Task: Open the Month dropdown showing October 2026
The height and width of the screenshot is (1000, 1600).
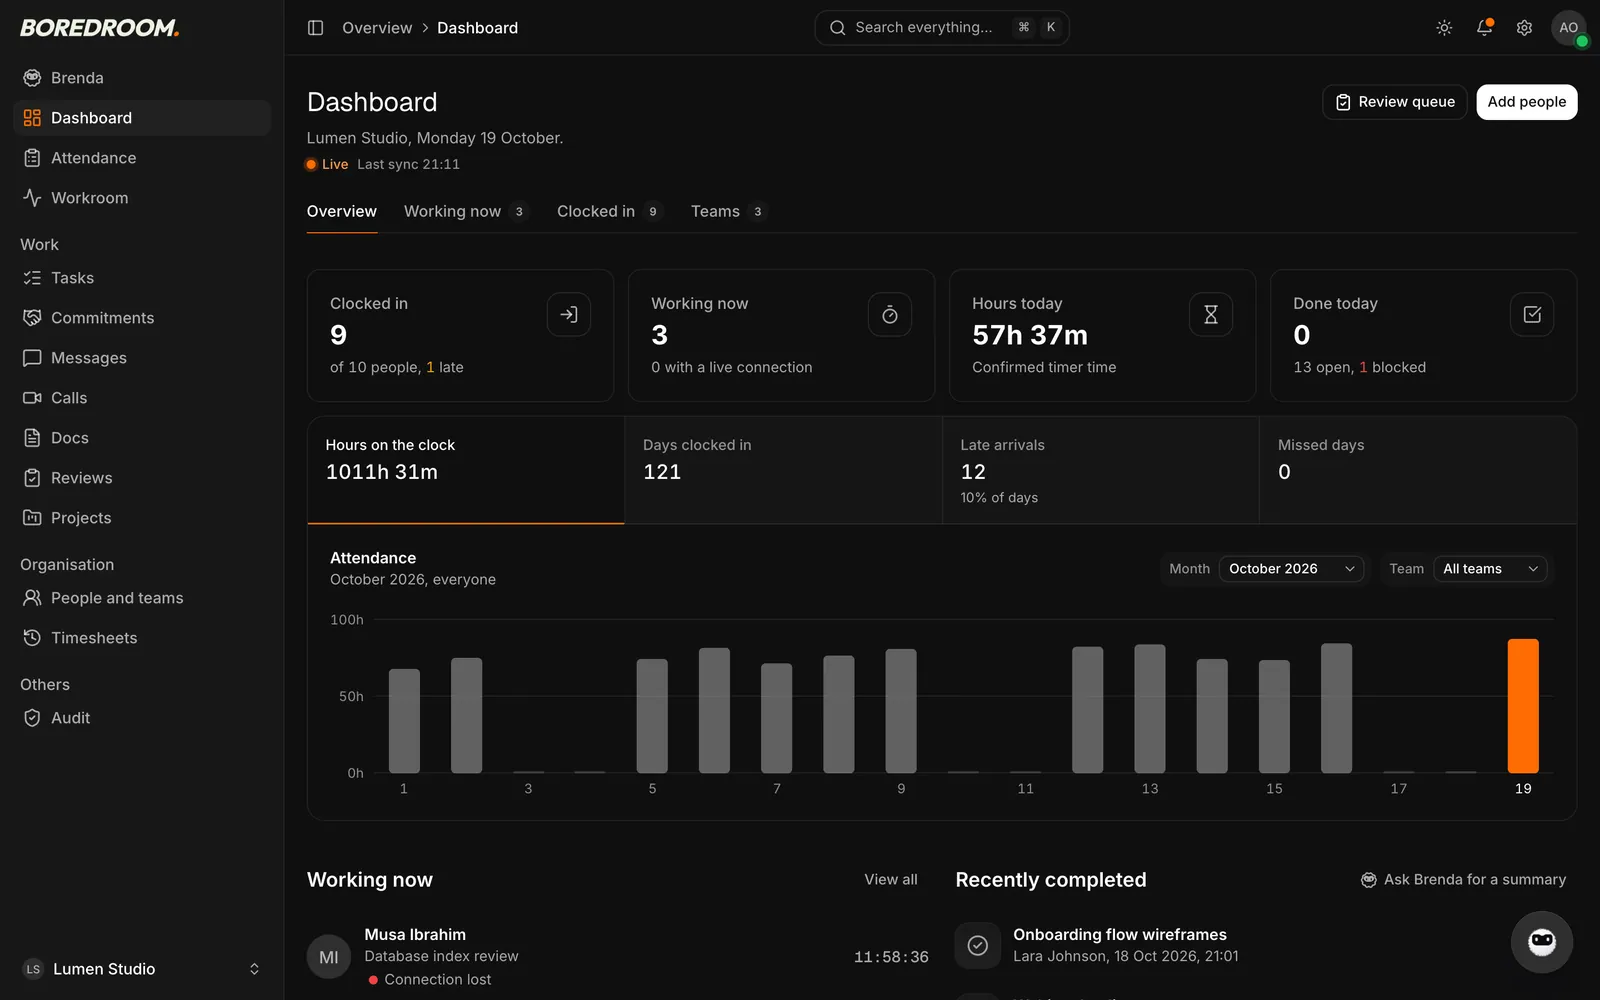Action: 1291,569
